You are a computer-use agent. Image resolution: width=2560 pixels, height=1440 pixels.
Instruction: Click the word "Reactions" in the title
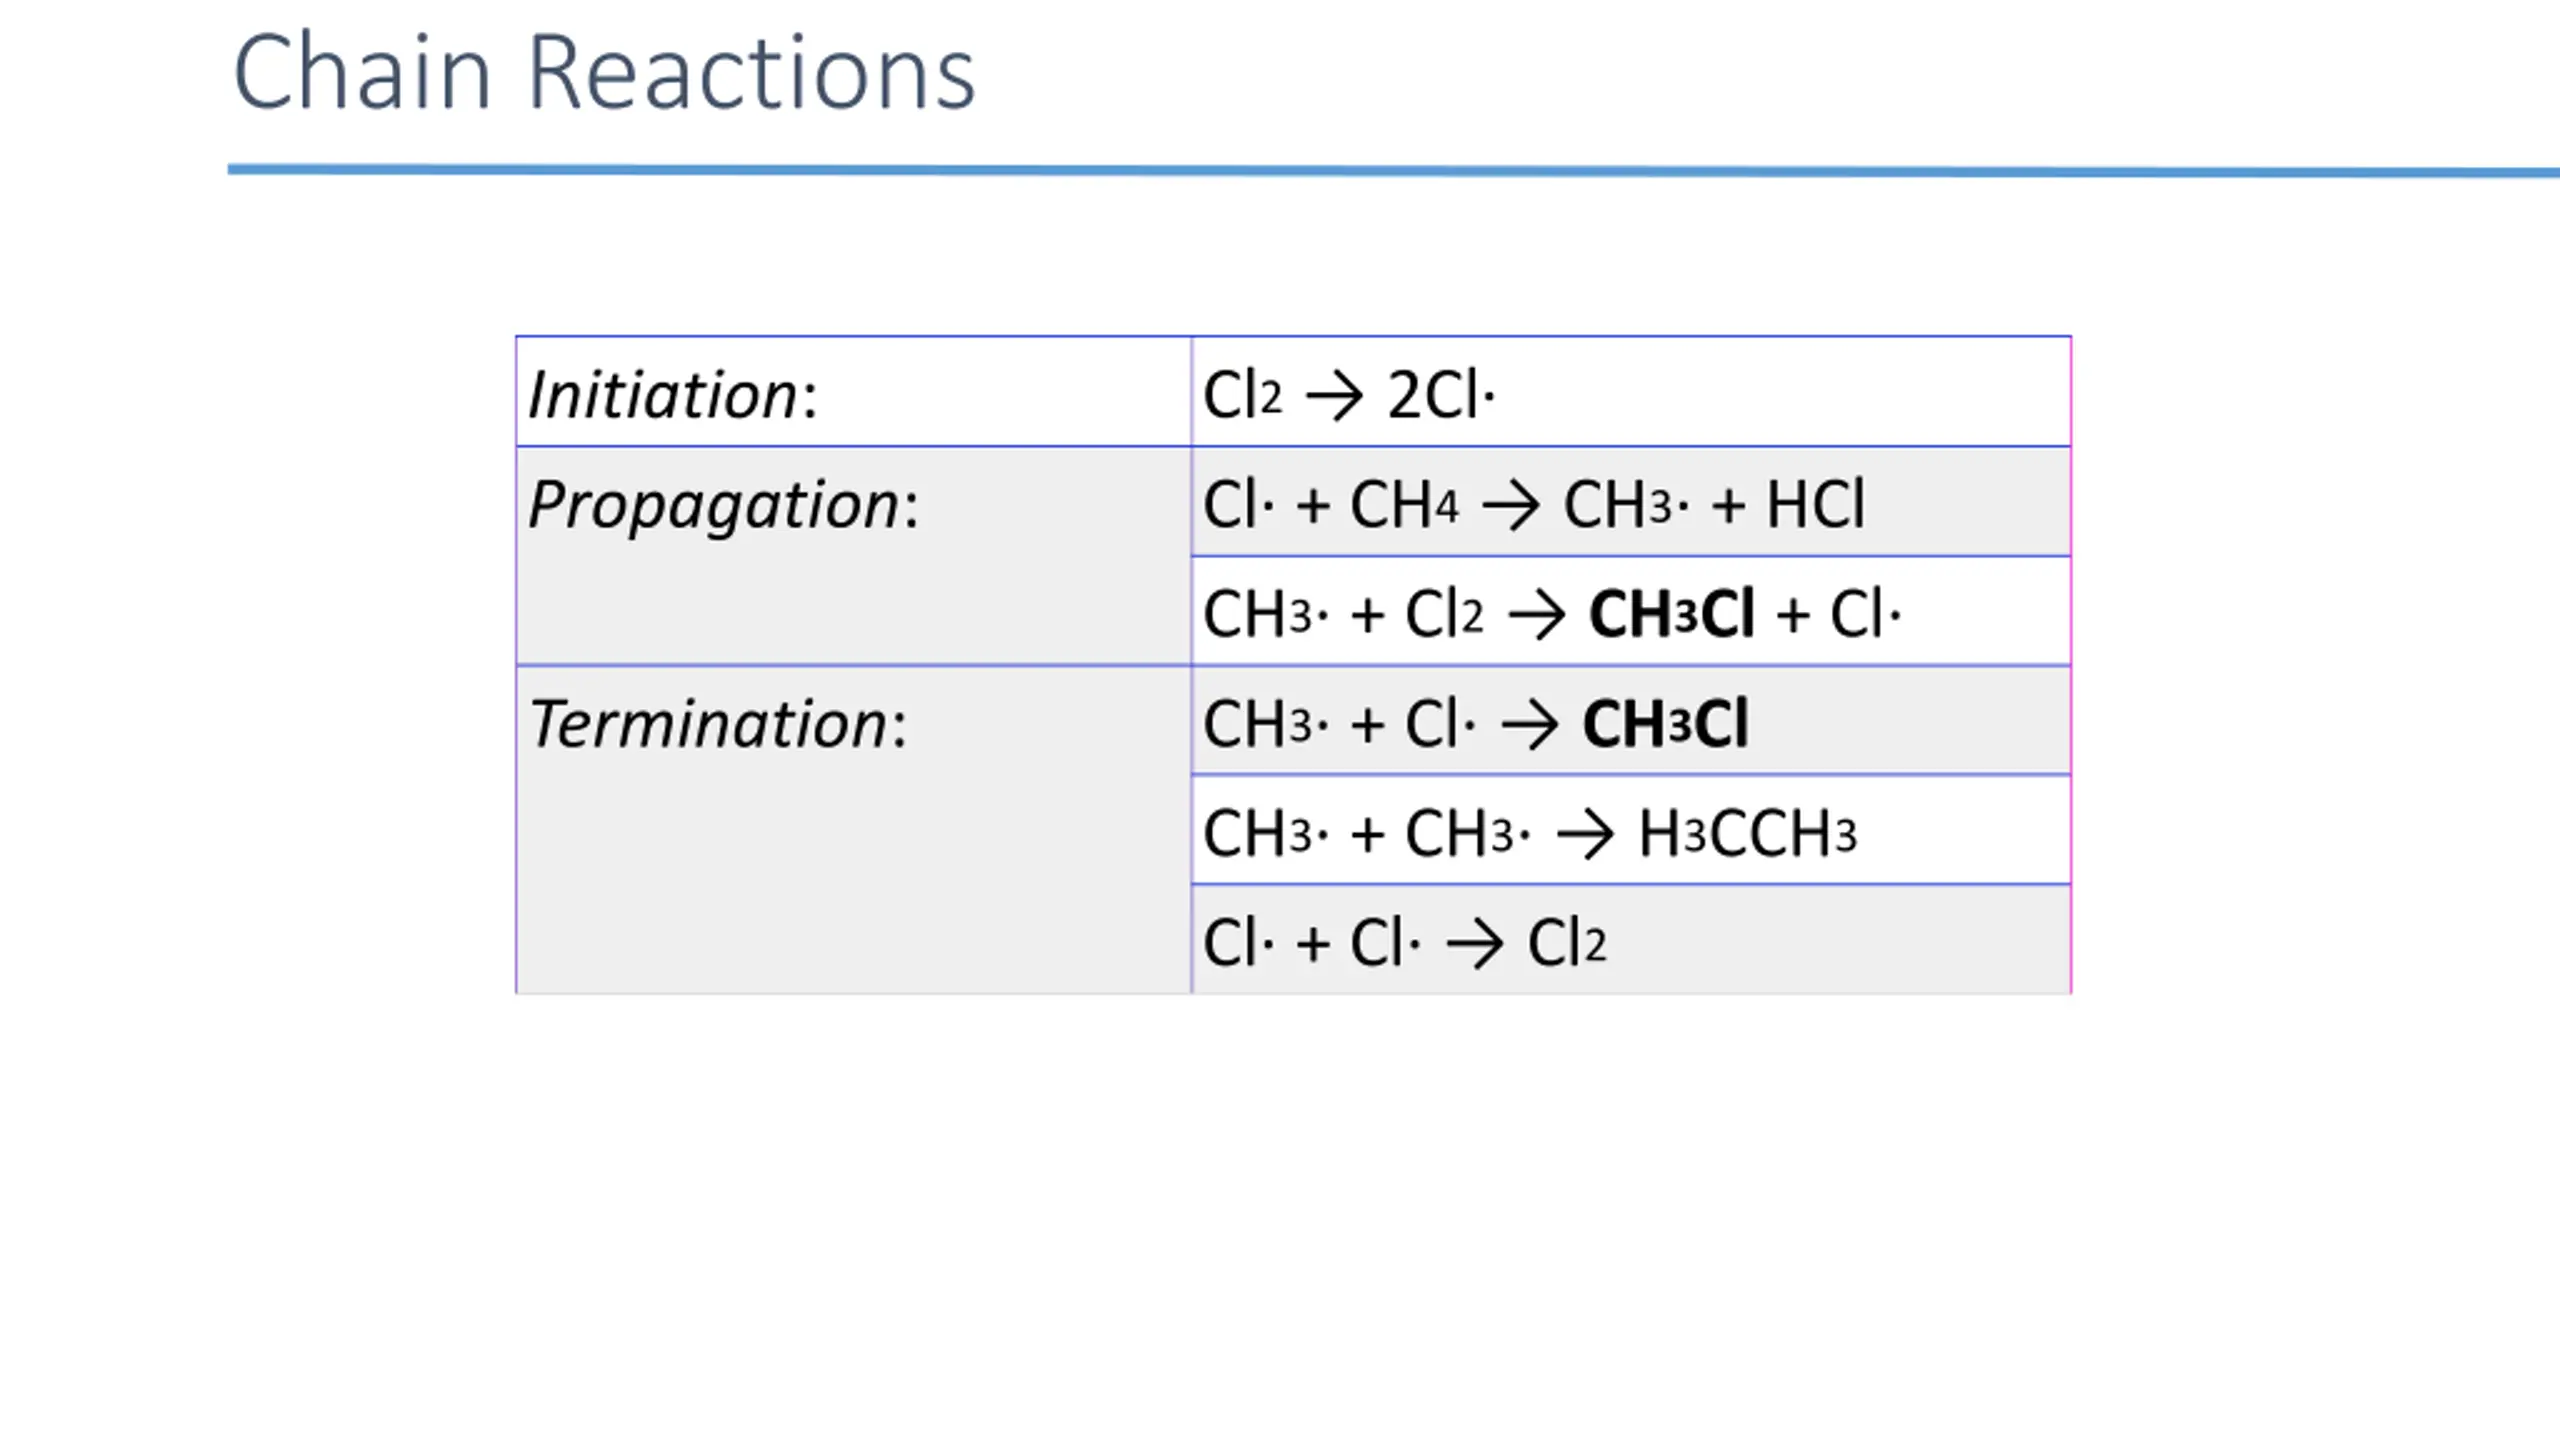tap(750, 72)
